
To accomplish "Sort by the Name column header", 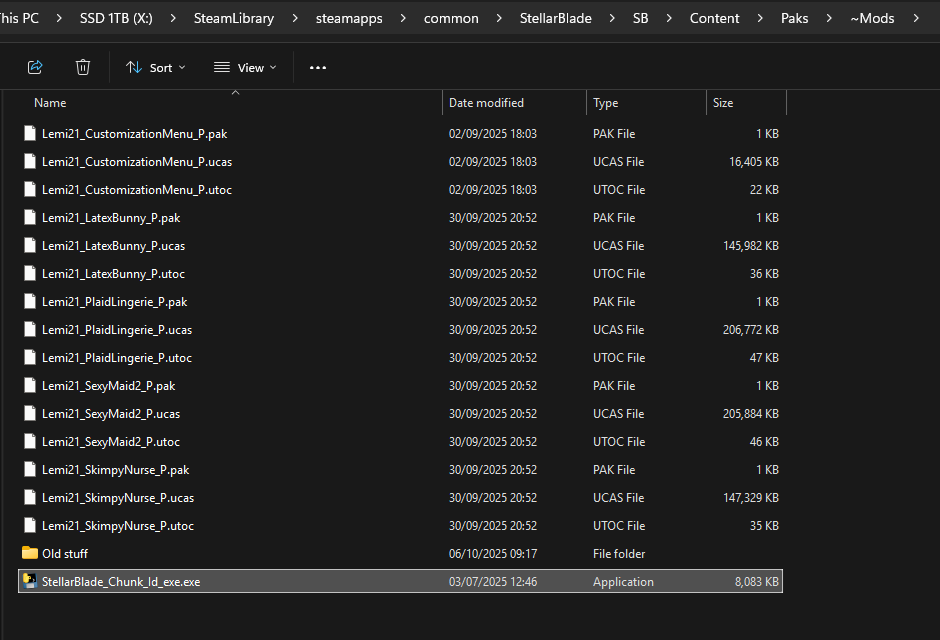I will pyautogui.click(x=50, y=102).
